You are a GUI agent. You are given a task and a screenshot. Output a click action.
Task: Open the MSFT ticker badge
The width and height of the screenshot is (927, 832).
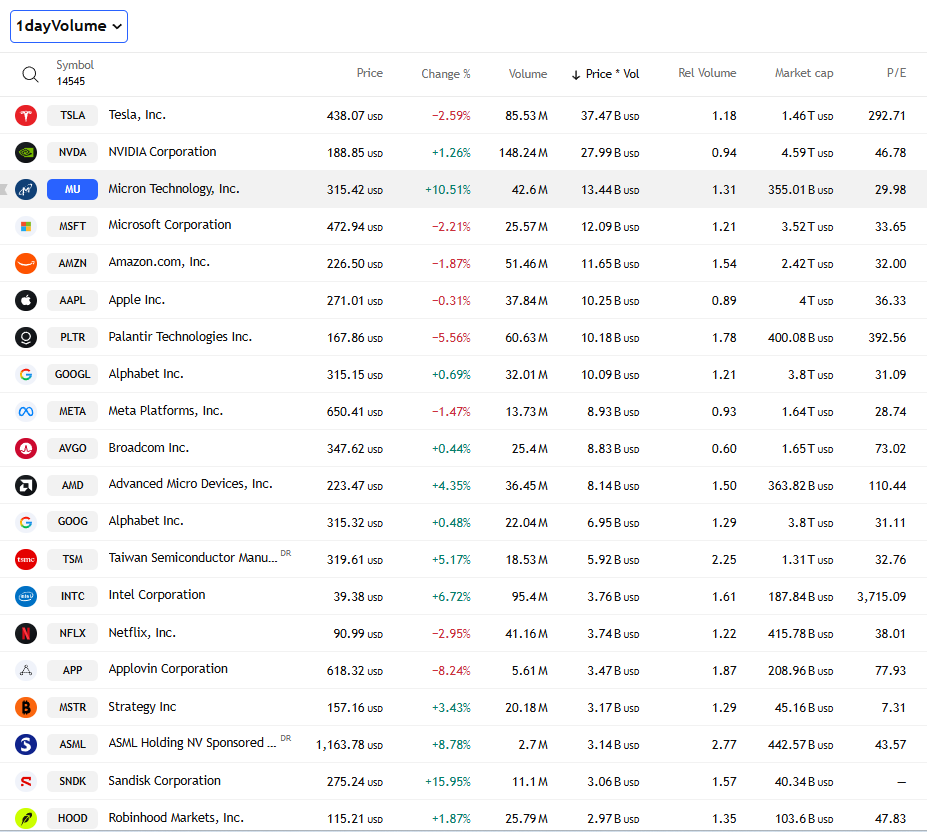(x=73, y=226)
